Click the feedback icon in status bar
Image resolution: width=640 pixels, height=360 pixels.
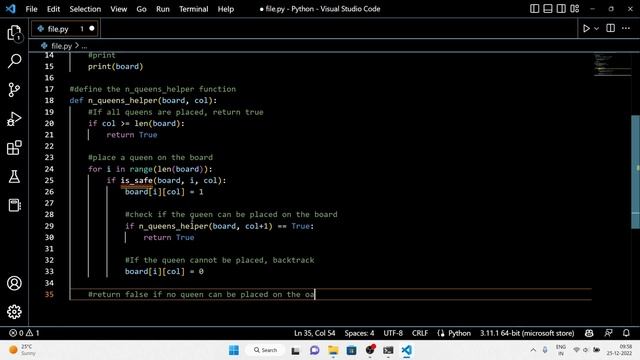point(608,333)
